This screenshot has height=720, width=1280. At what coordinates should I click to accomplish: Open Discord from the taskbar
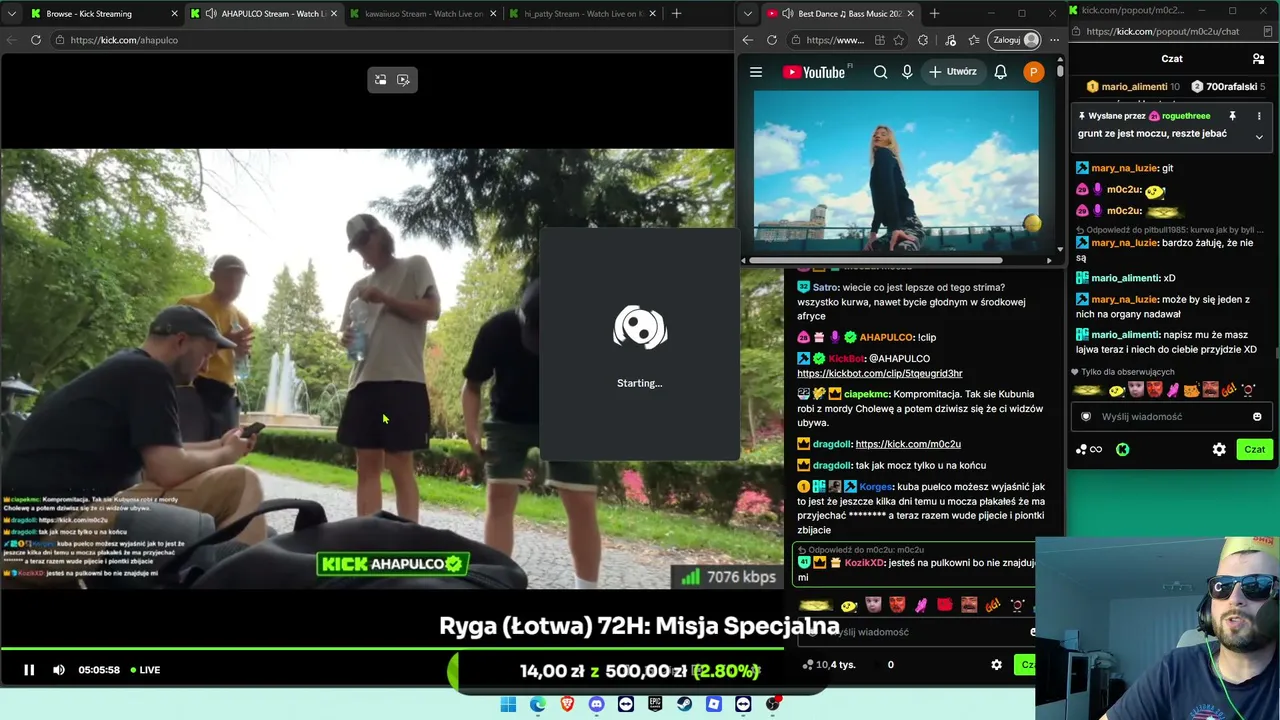point(597,705)
